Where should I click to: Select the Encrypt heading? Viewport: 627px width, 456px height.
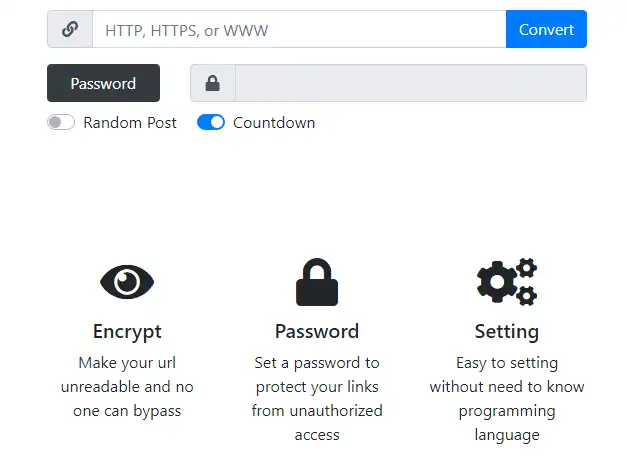tap(127, 331)
